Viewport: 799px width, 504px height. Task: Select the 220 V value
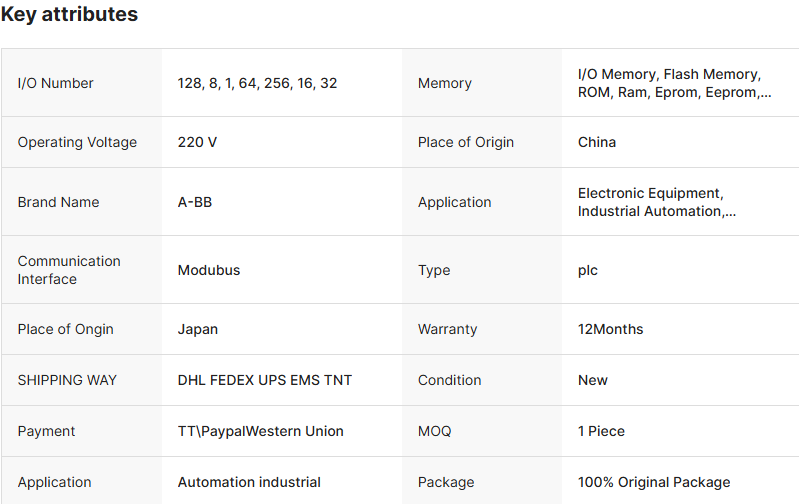[197, 142]
